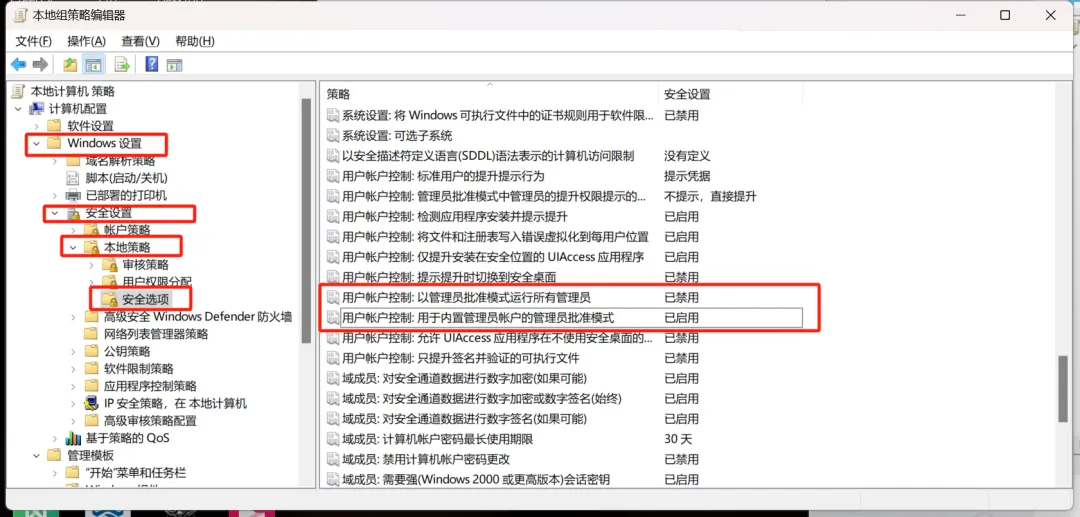Collapse the 管理模板 tree node
1080x517 pixels.
pos(37,455)
